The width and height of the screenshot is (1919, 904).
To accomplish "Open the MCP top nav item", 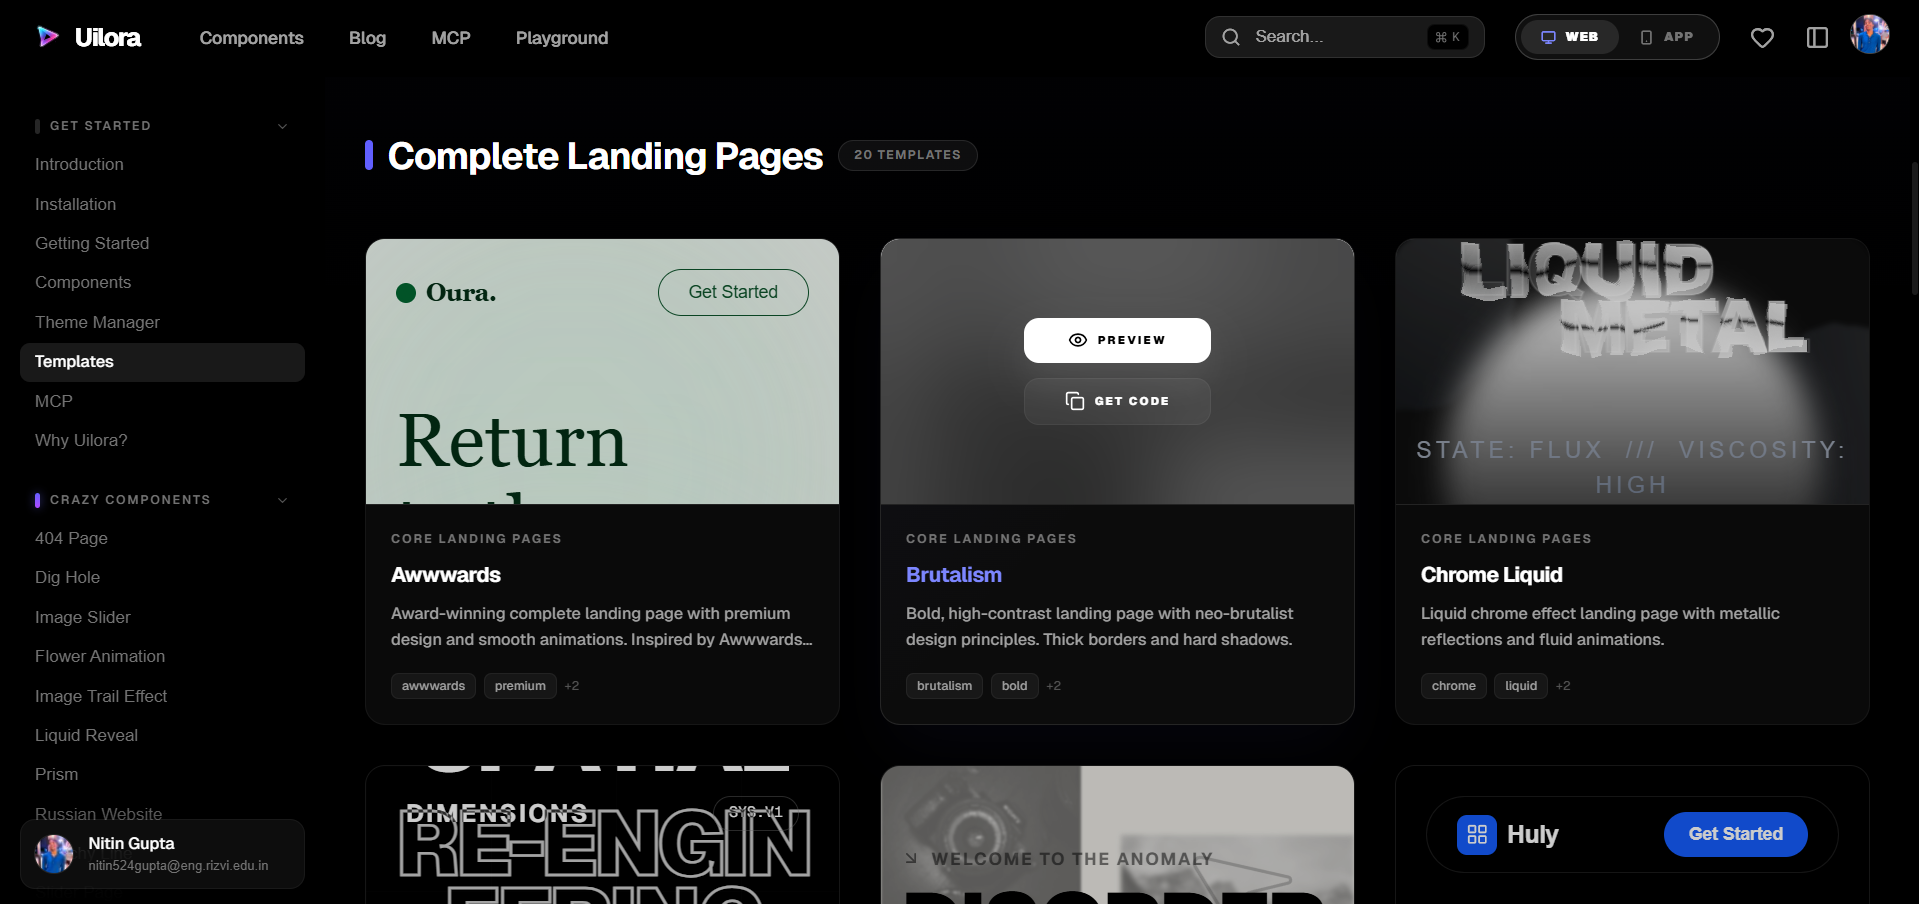I will coord(451,38).
